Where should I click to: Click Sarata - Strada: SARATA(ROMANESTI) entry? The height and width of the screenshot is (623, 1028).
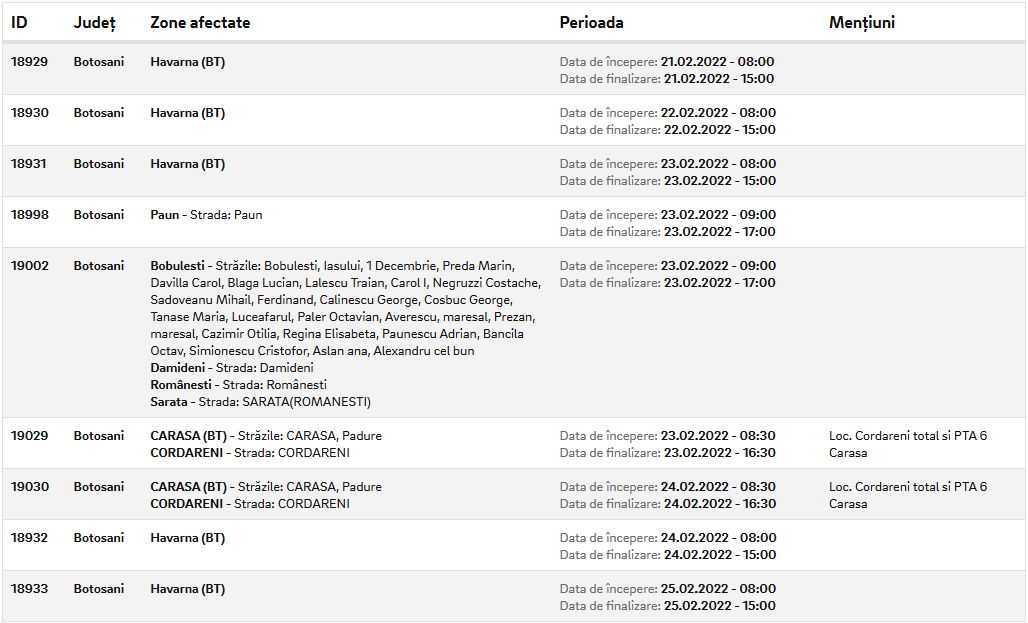click(260, 402)
